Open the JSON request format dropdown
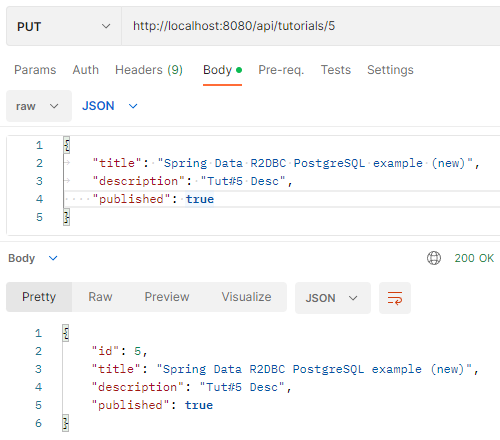Viewport: 500px width, 440px height. [x=110, y=106]
